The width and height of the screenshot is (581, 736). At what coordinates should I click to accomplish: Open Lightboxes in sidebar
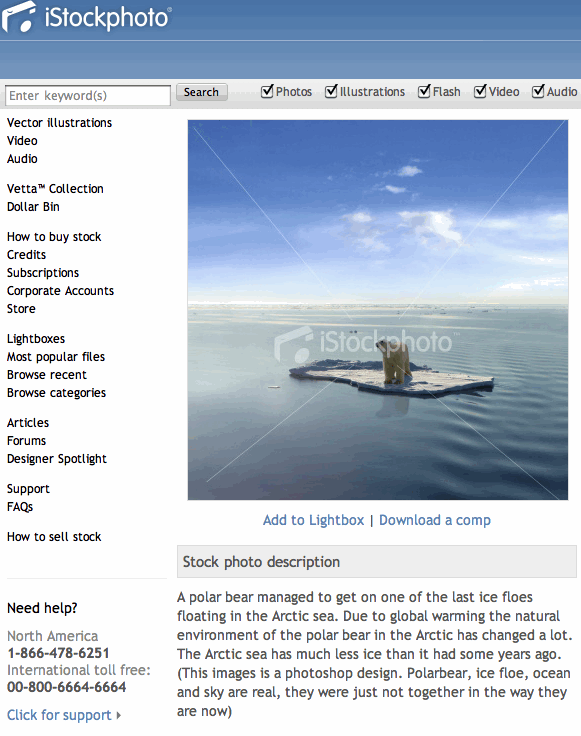pos(36,339)
